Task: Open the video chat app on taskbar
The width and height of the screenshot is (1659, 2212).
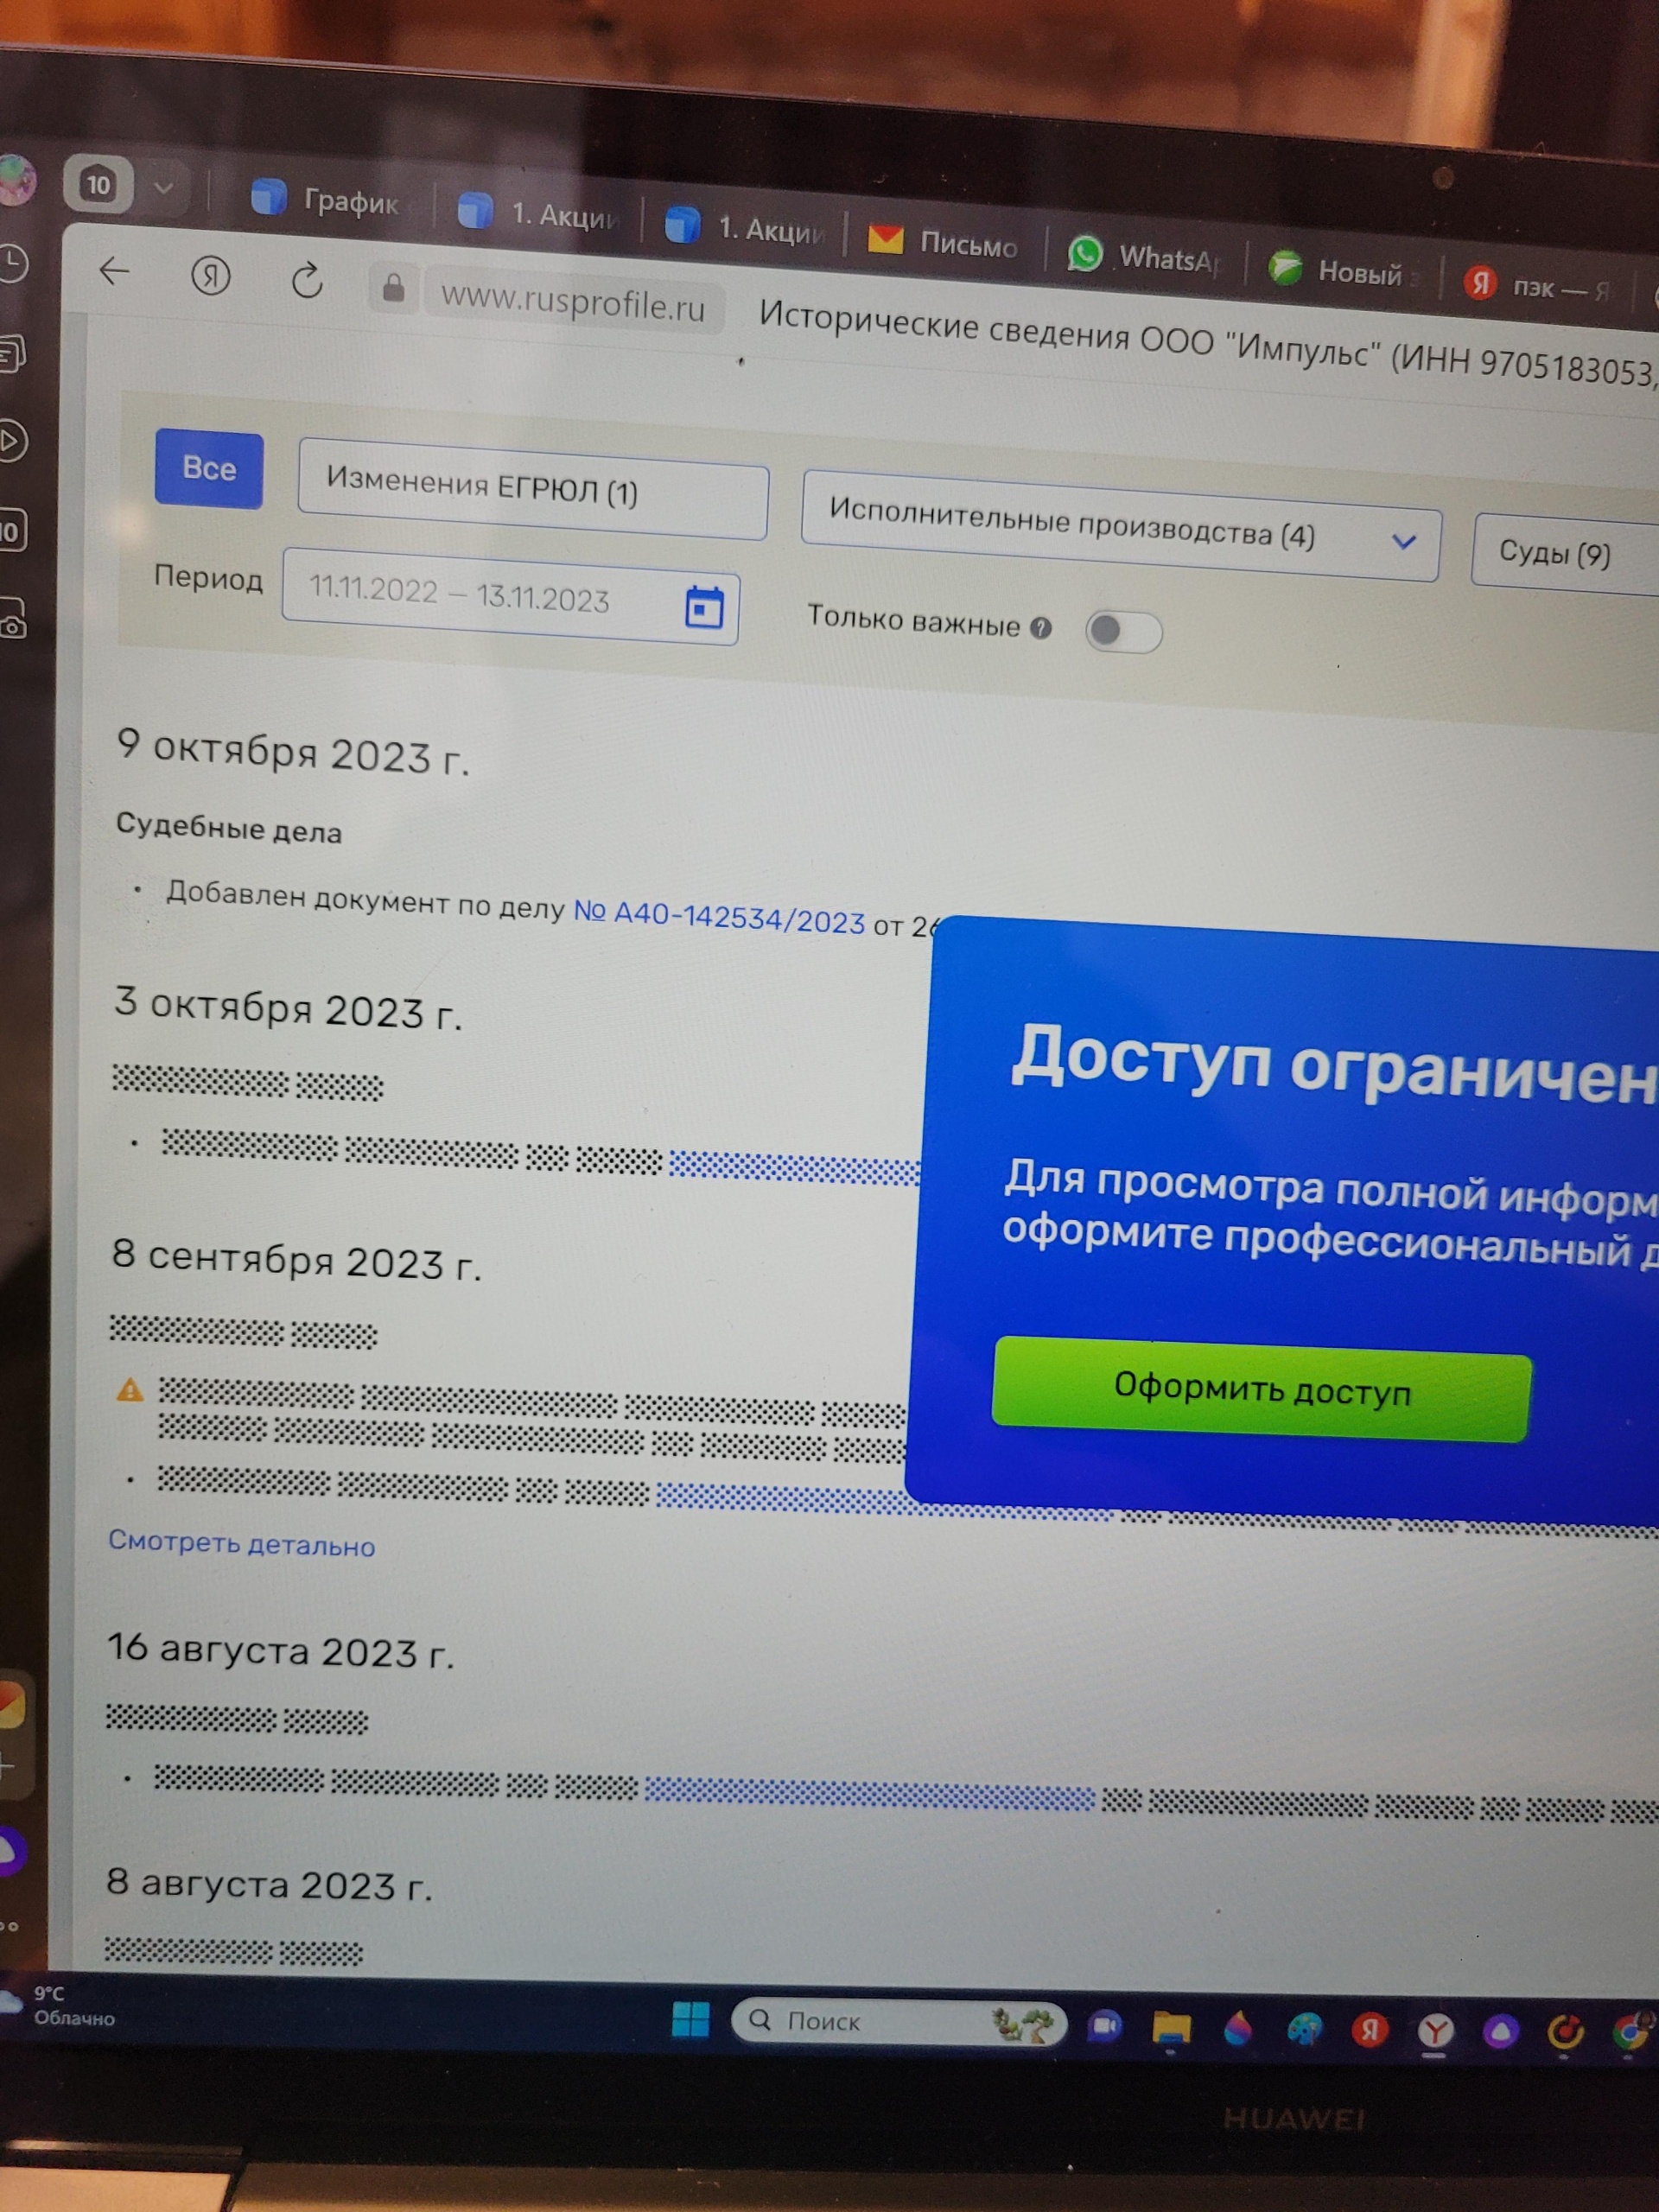Action: point(1104,2025)
